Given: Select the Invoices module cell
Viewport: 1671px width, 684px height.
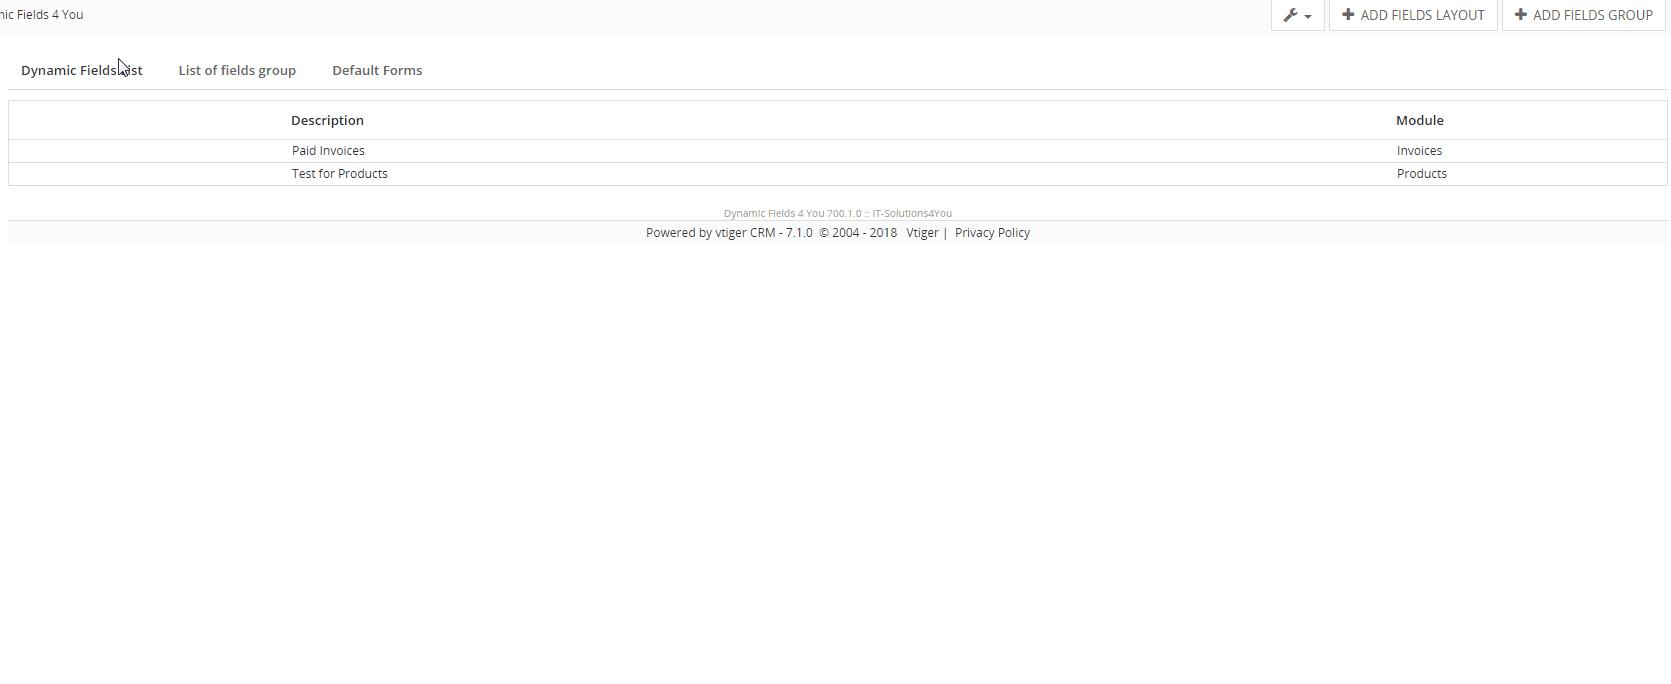Looking at the screenshot, I should pyautogui.click(x=1419, y=151).
